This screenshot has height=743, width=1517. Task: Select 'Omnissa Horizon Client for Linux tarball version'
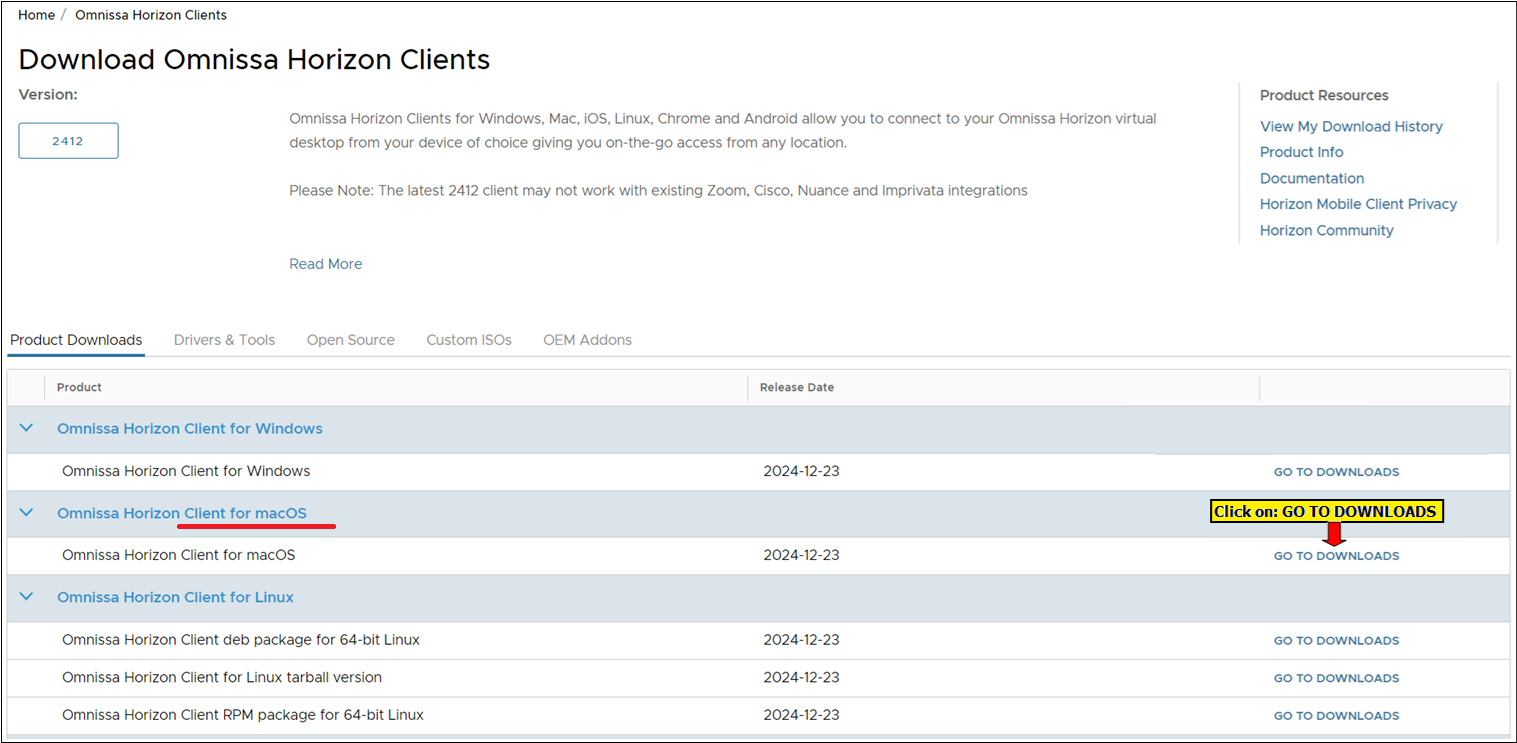click(222, 677)
